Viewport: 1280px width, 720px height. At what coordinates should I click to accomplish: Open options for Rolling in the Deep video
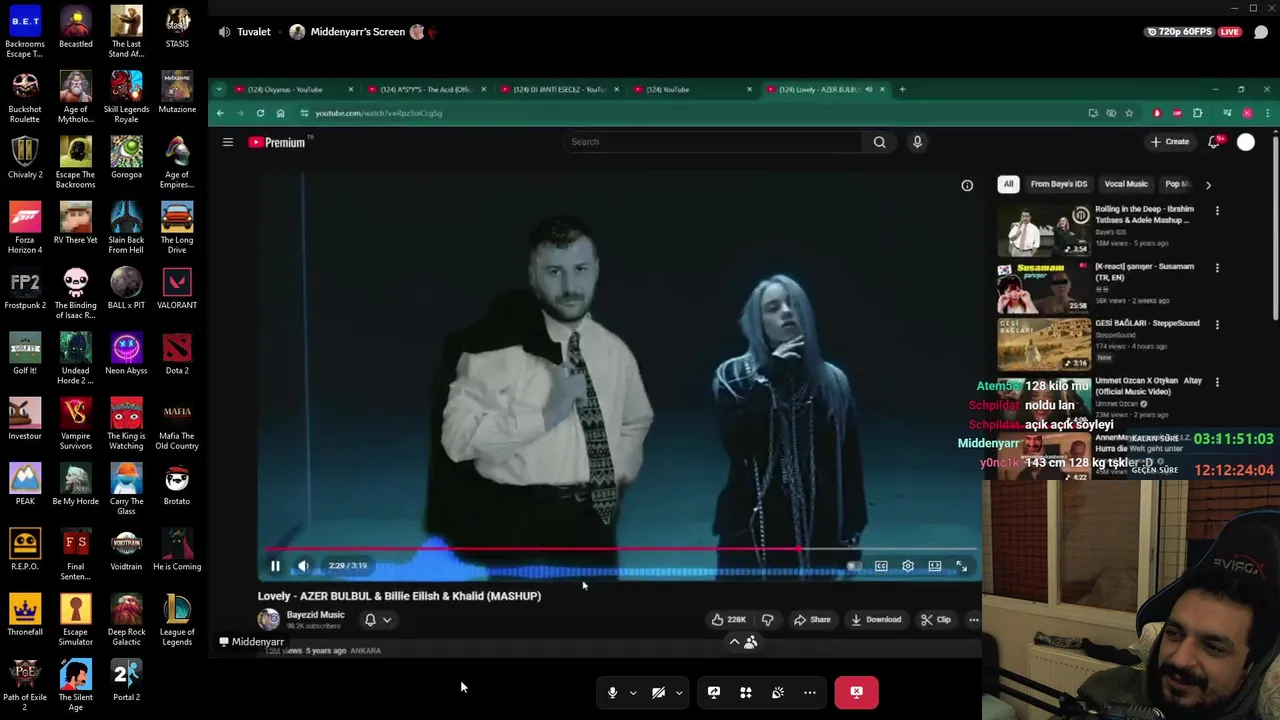(x=1217, y=211)
